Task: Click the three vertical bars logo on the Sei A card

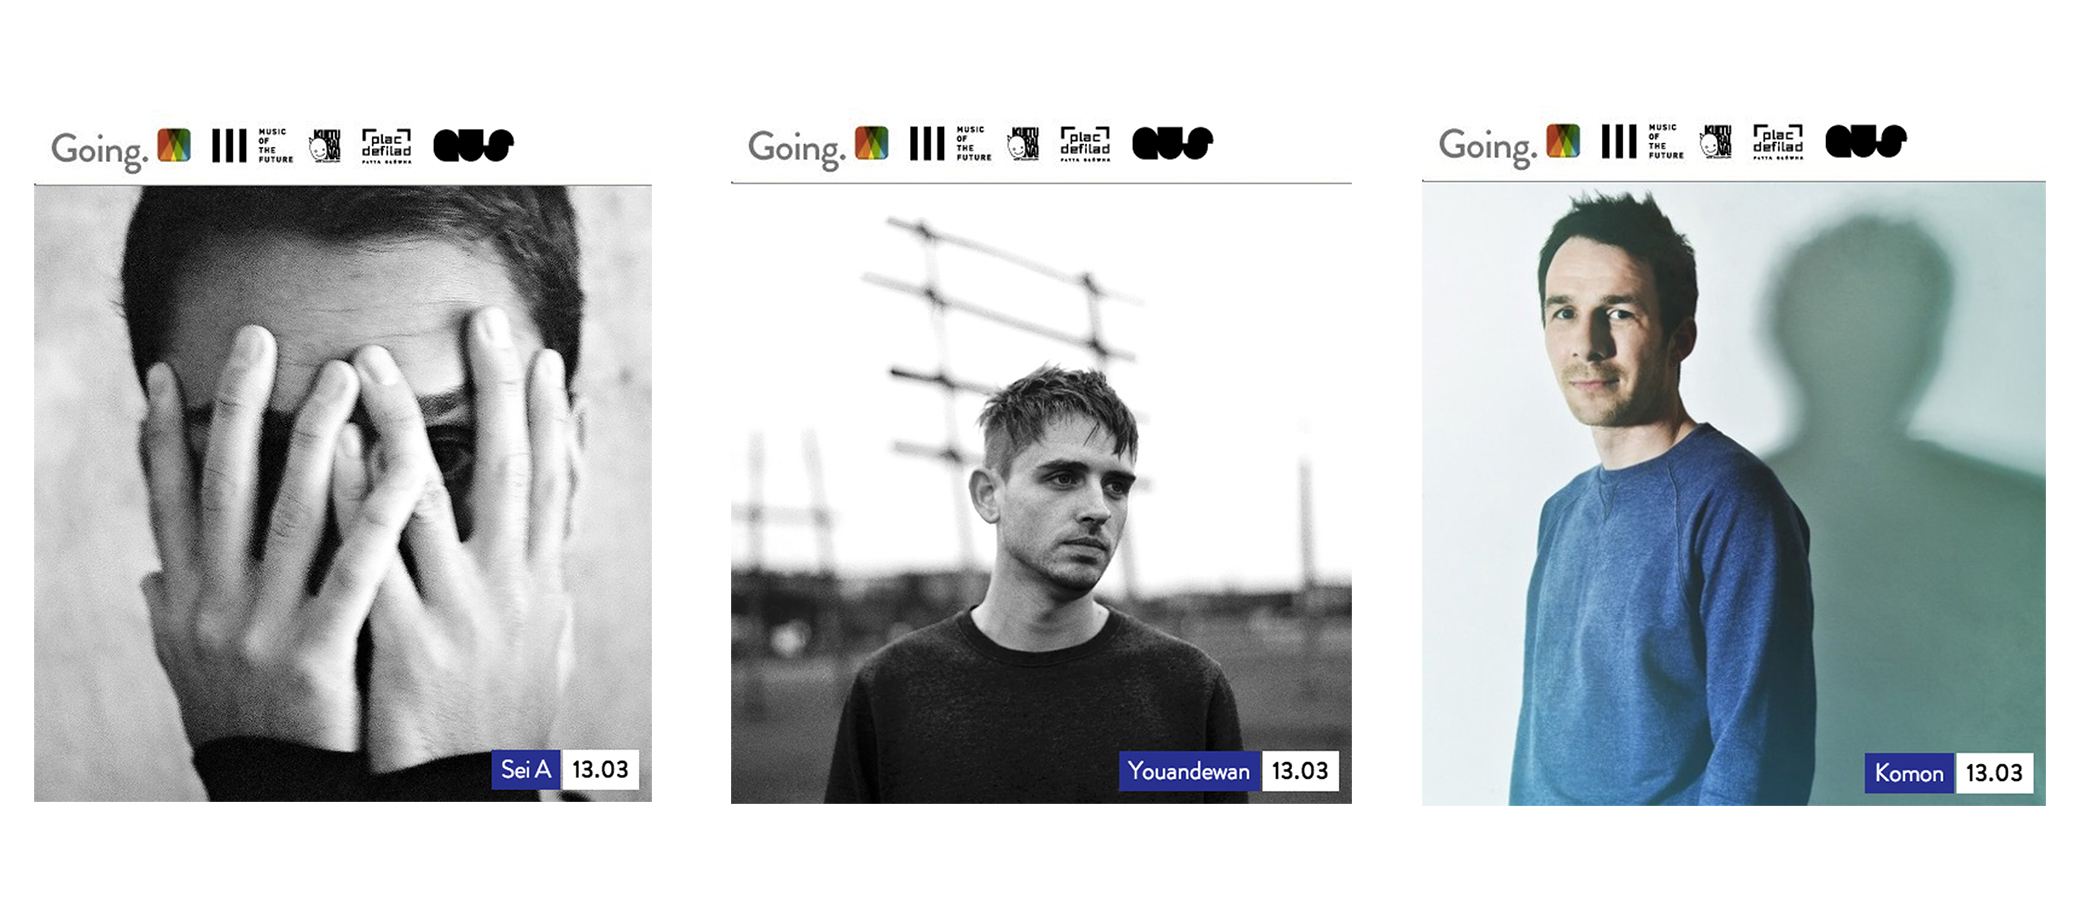Action: [x=229, y=146]
